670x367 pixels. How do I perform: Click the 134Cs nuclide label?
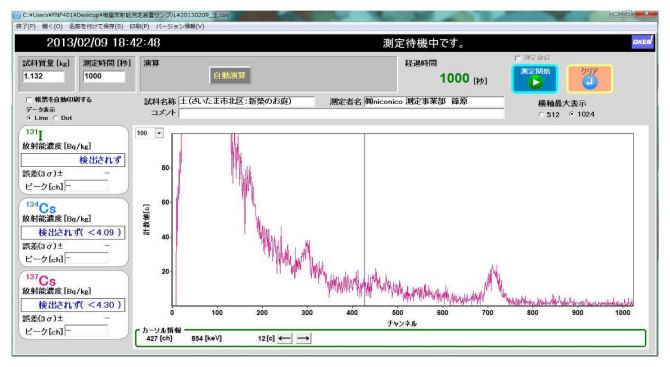pos(41,208)
